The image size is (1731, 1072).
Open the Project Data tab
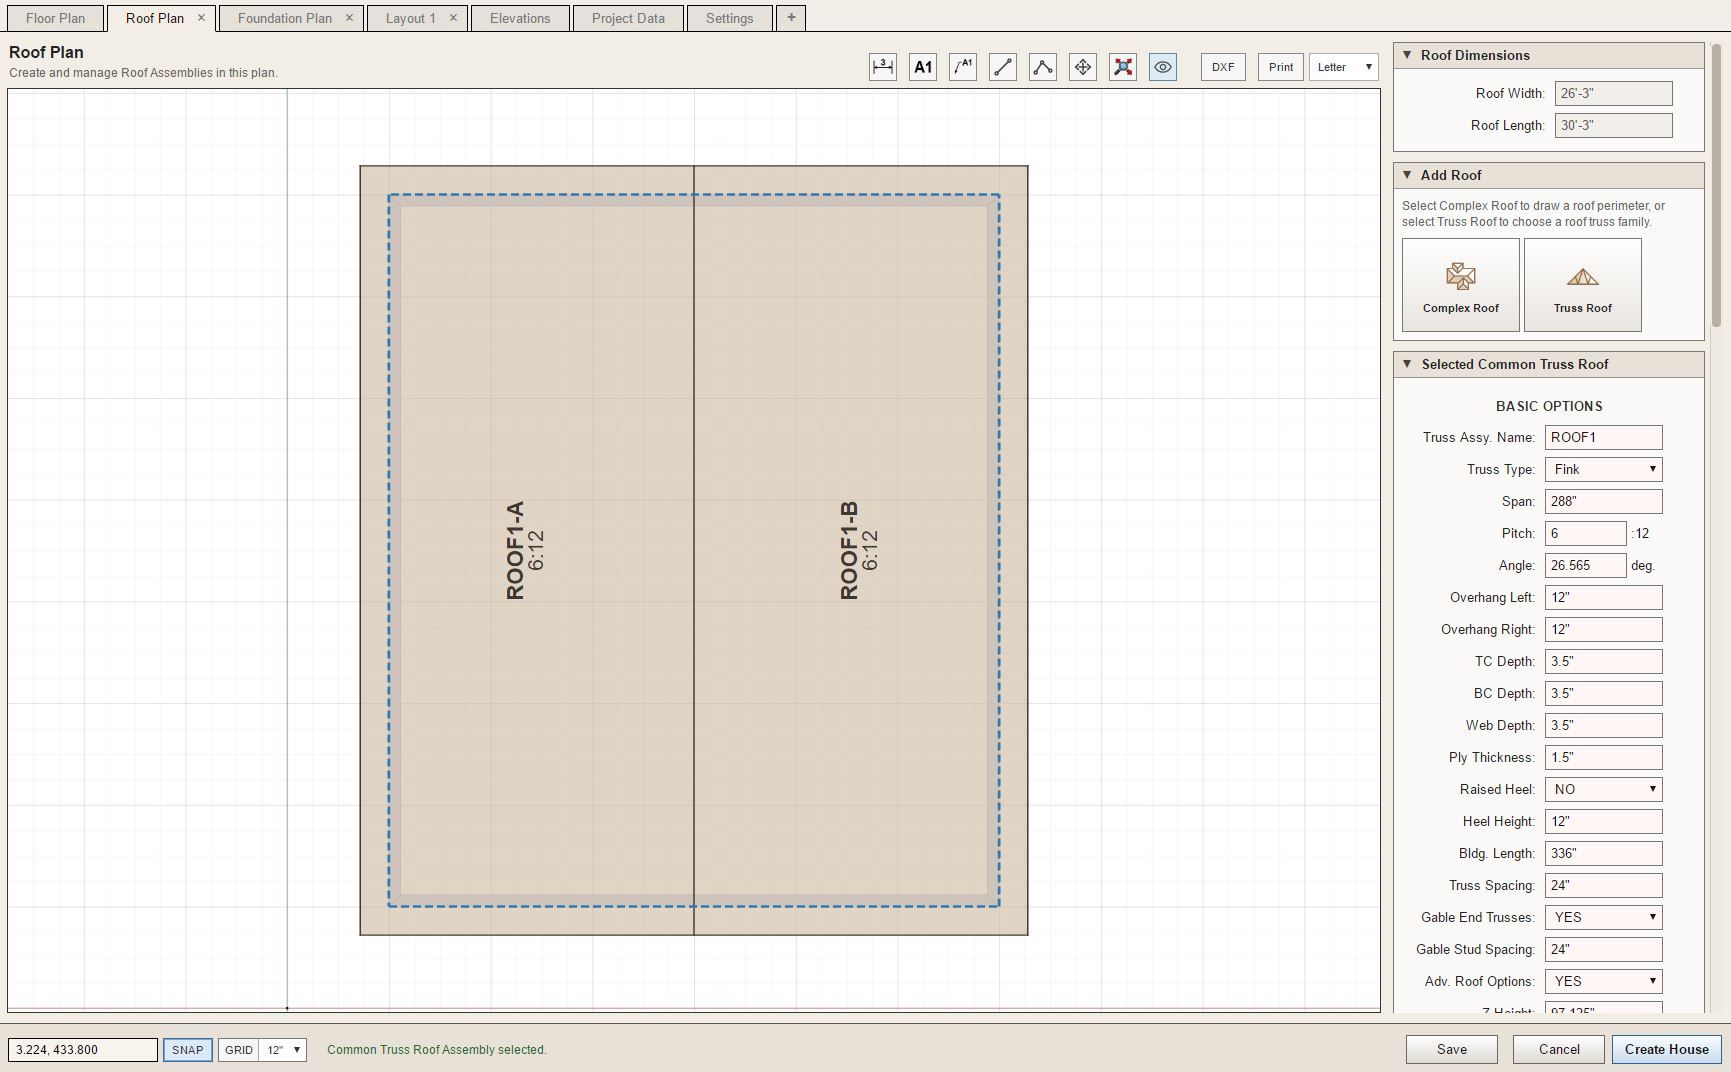pyautogui.click(x=628, y=18)
